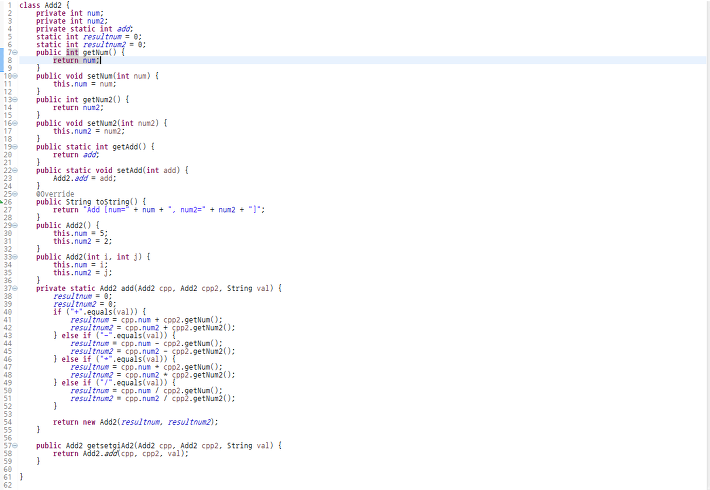Click 'else if ("/".equals(val))' on line 49

click(x=114, y=383)
